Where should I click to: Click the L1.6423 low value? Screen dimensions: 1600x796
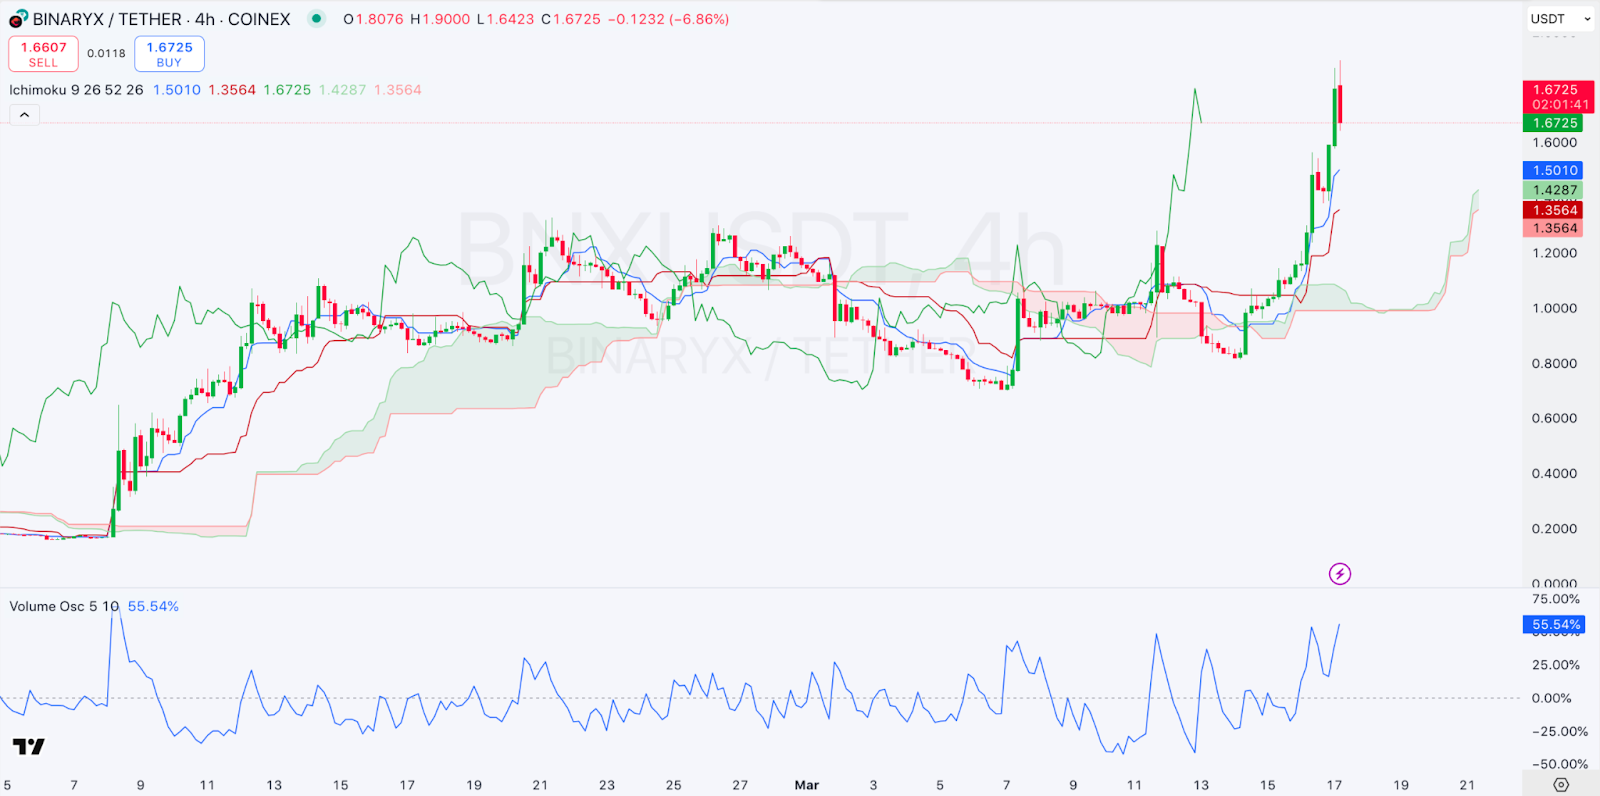pyautogui.click(x=505, y=19)
